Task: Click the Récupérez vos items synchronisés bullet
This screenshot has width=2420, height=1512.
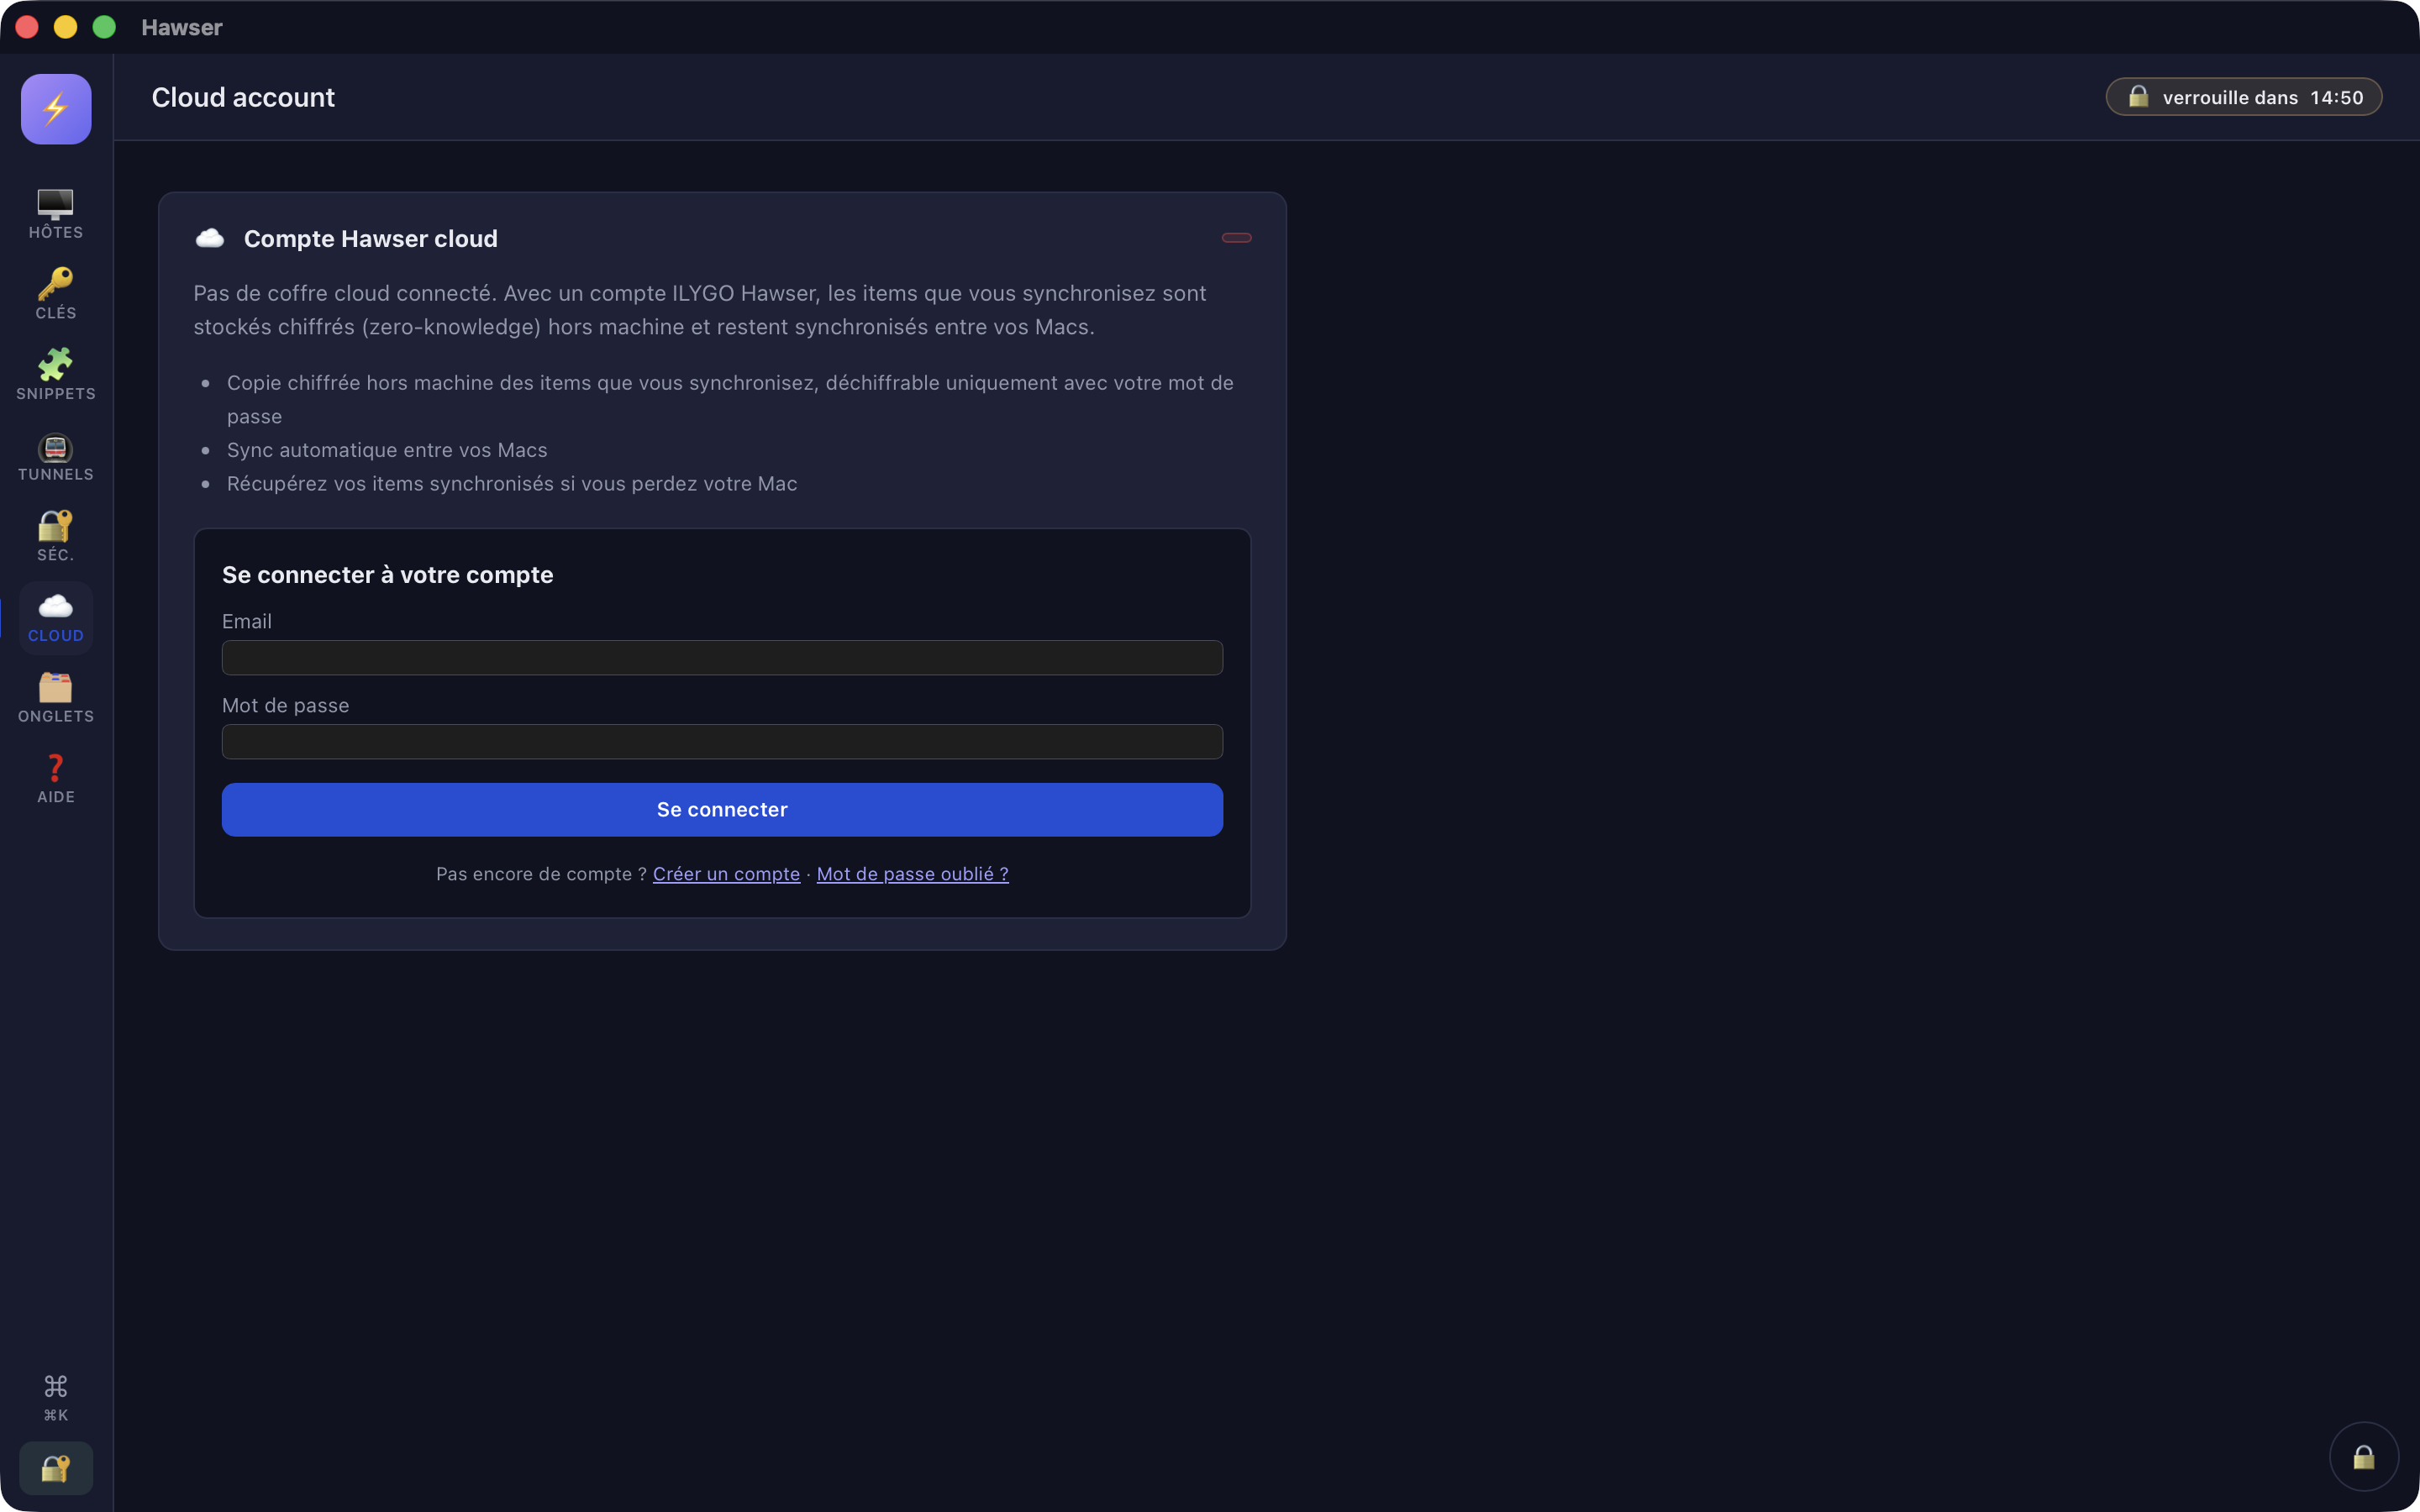Action: pos(512,484)
